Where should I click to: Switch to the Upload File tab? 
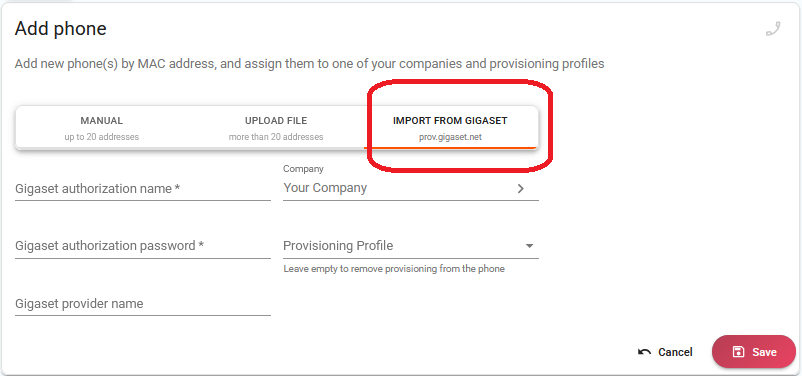pyautogui.click(x=276, y=128)
